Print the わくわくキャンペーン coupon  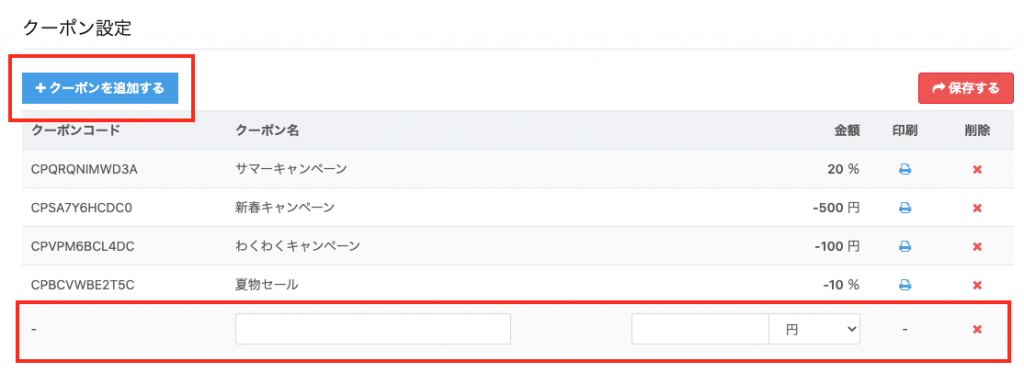(x=904, y=247)
